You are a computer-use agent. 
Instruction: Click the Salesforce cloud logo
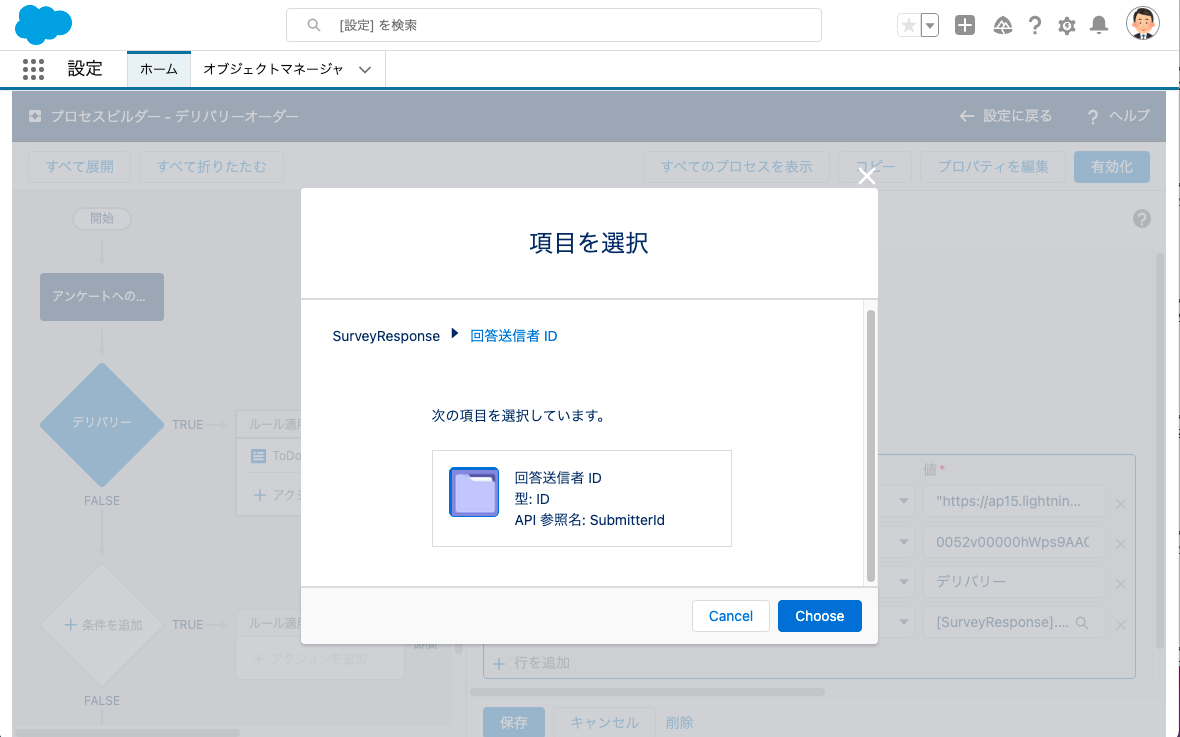point(44,25)
